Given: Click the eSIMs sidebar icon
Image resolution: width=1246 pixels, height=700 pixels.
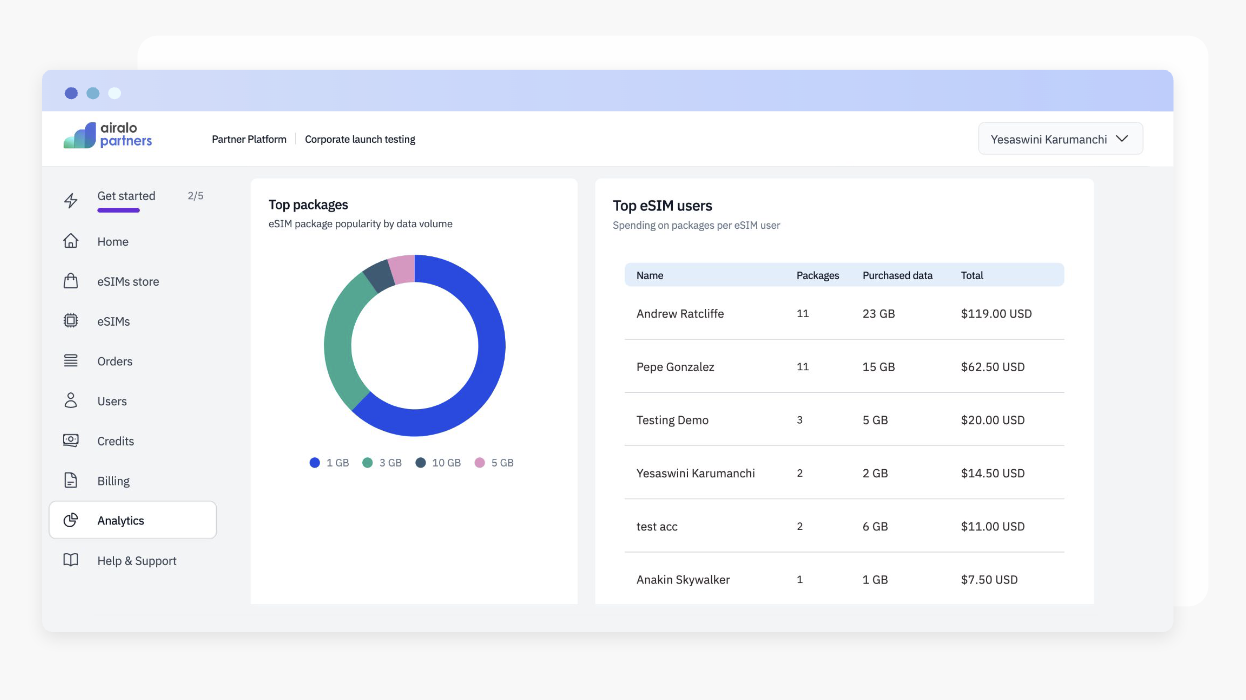Looking at the screenshot, I should click(70, 321).
